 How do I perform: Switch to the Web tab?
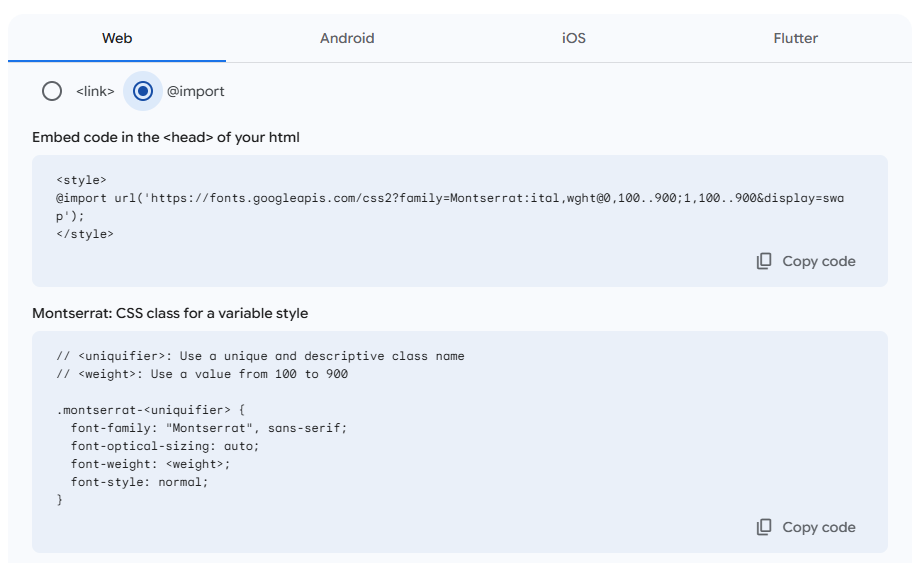pos(117,38)
